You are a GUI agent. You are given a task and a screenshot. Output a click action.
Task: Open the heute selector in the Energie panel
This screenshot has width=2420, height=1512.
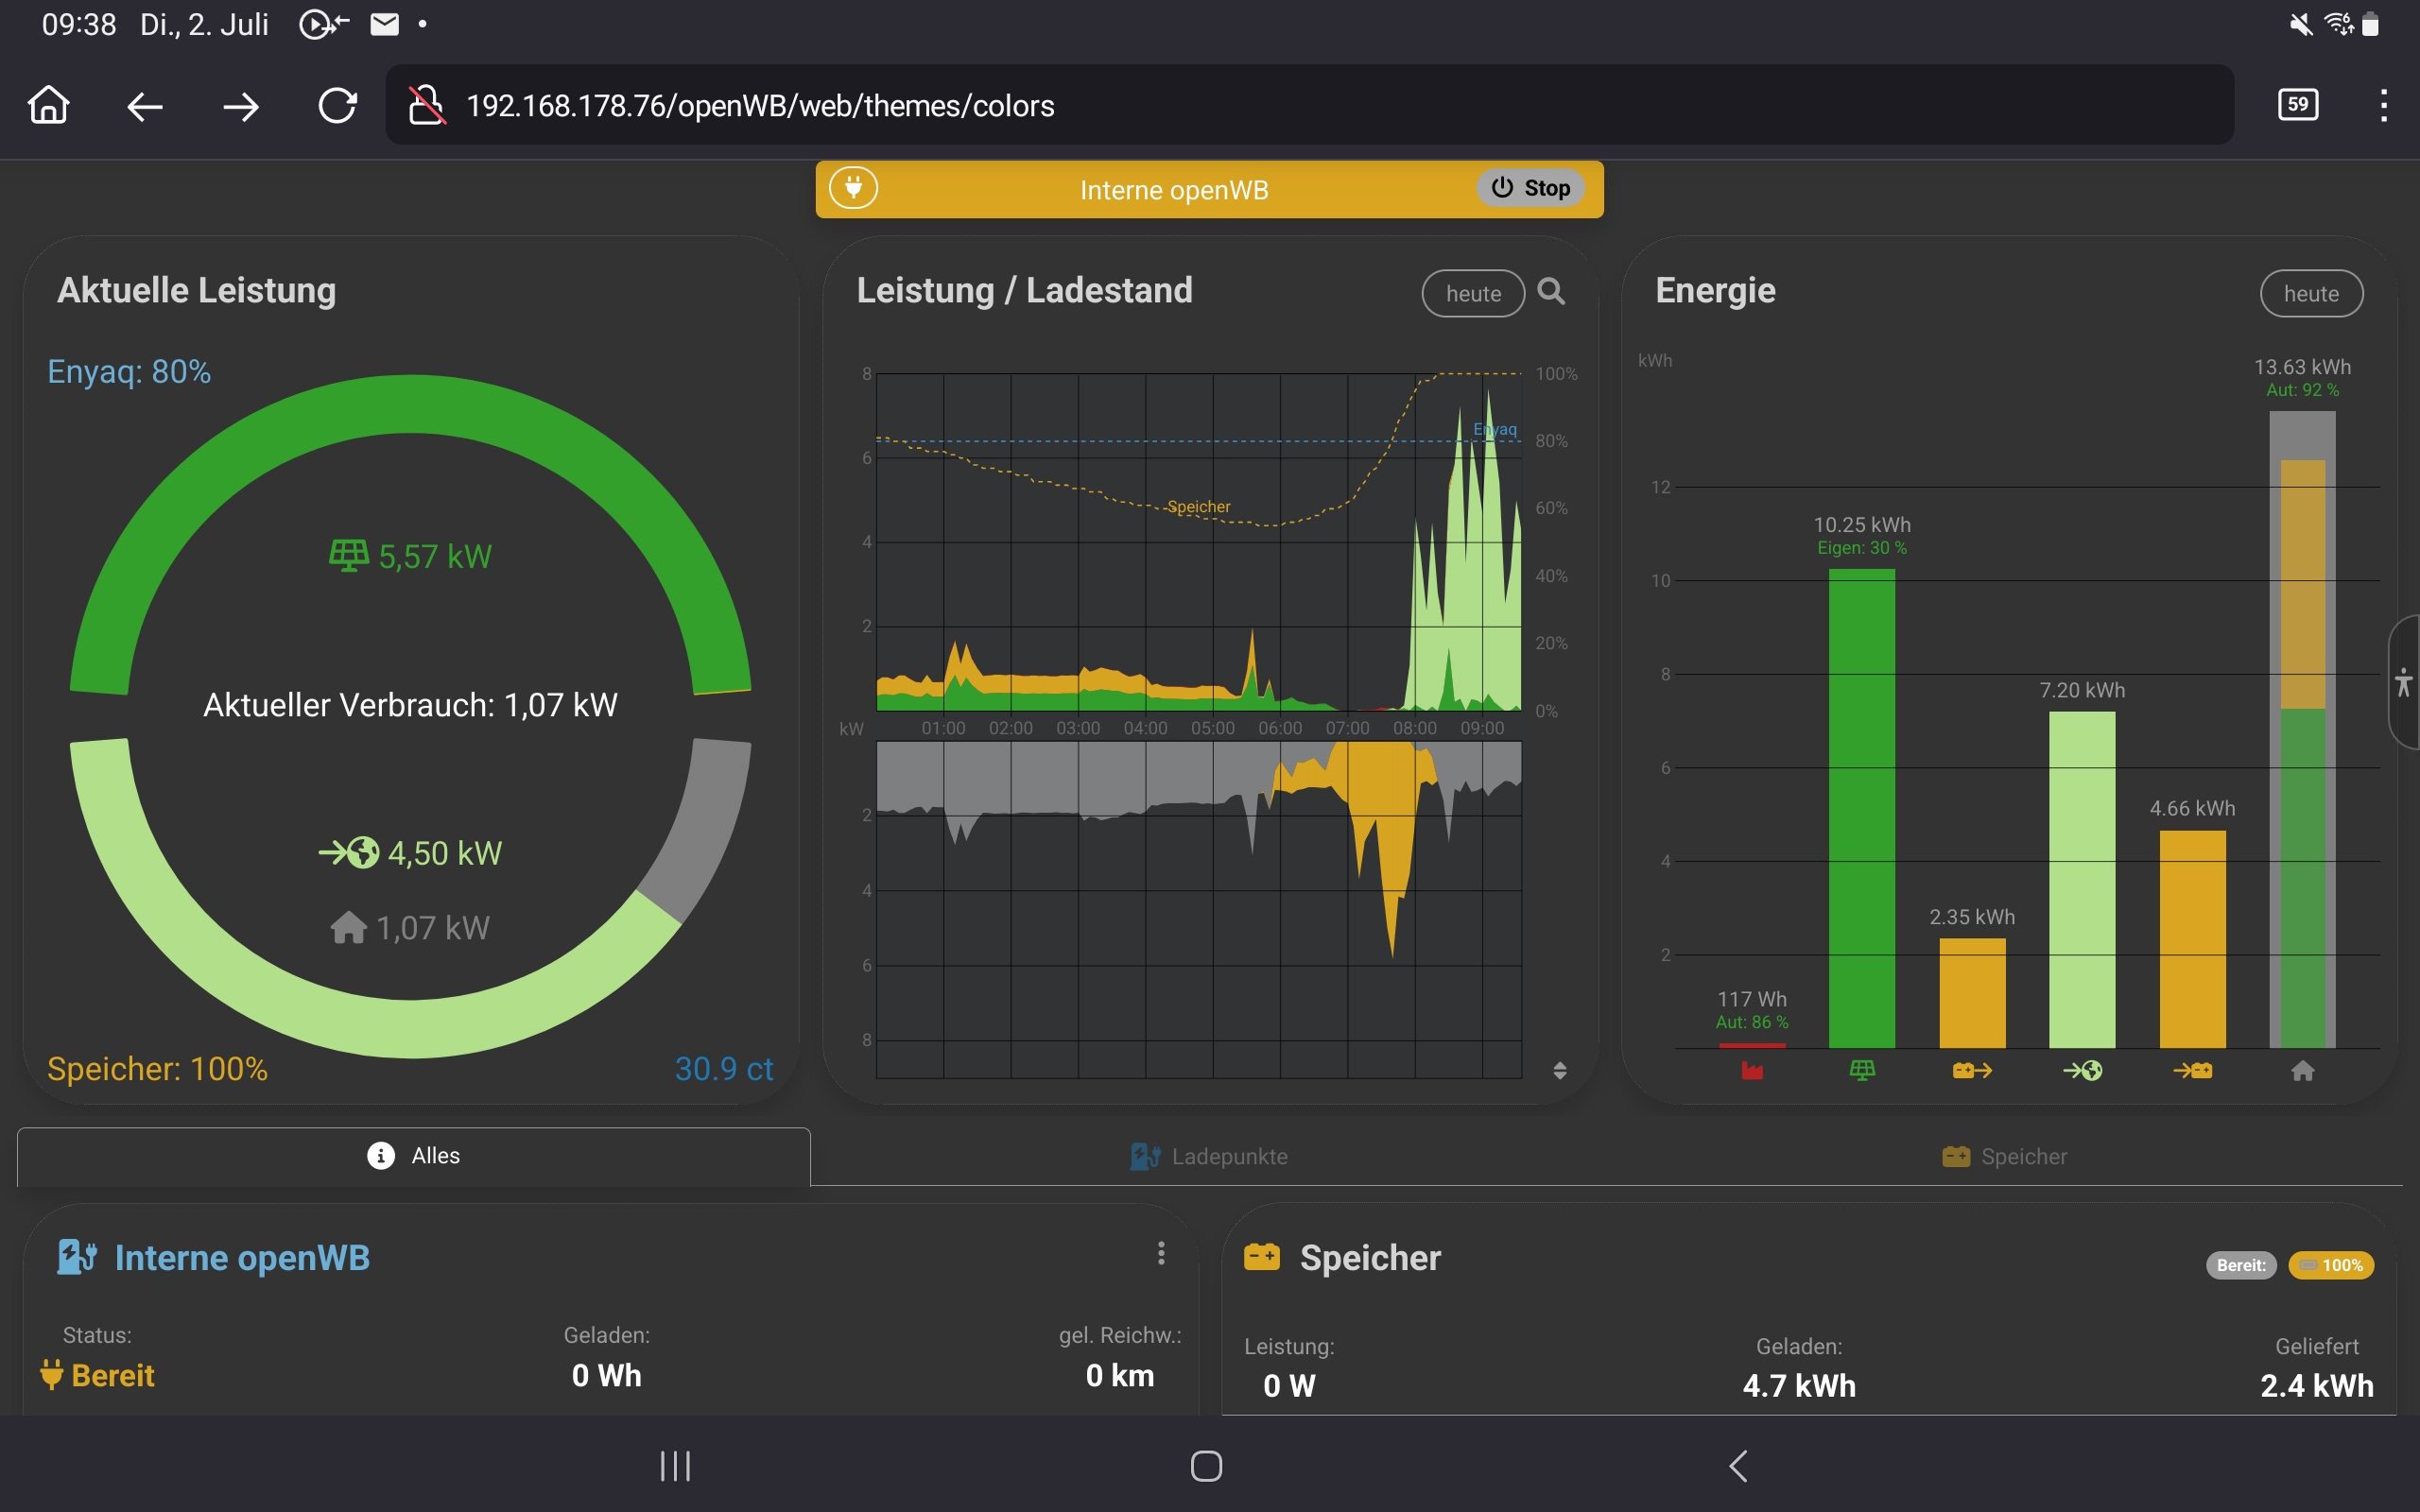(2310, 294)
